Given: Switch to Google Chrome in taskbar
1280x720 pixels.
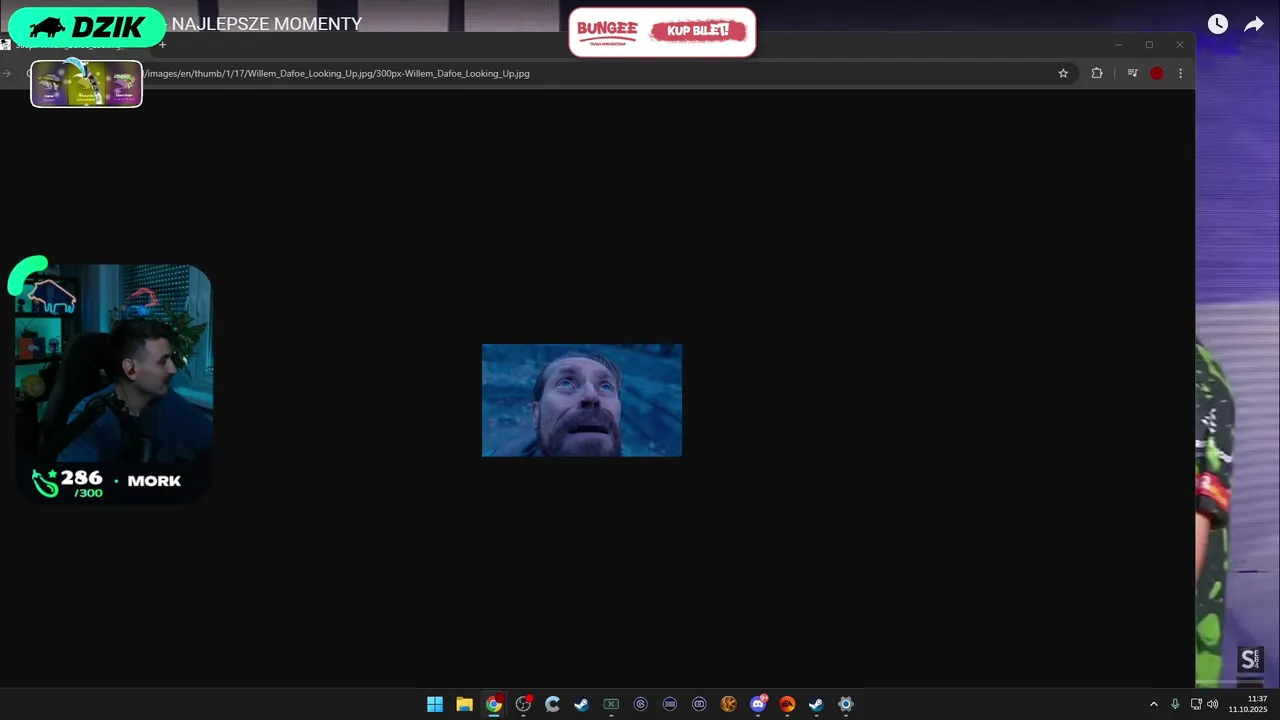Looking at the screenshot, I should point(494,704).
